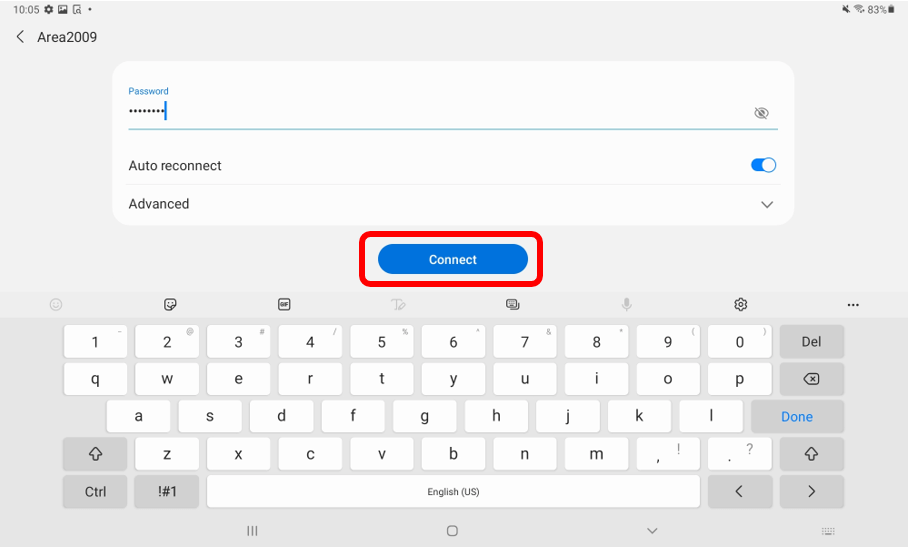
Task: Open the clipboard keyboard icon
Action: pos(512,305)
